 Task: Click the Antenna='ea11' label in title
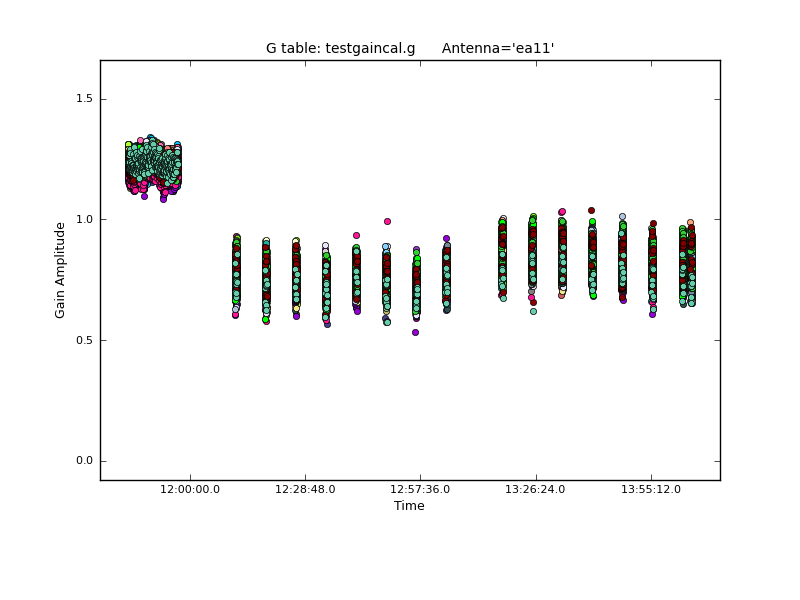click(497, 48)
